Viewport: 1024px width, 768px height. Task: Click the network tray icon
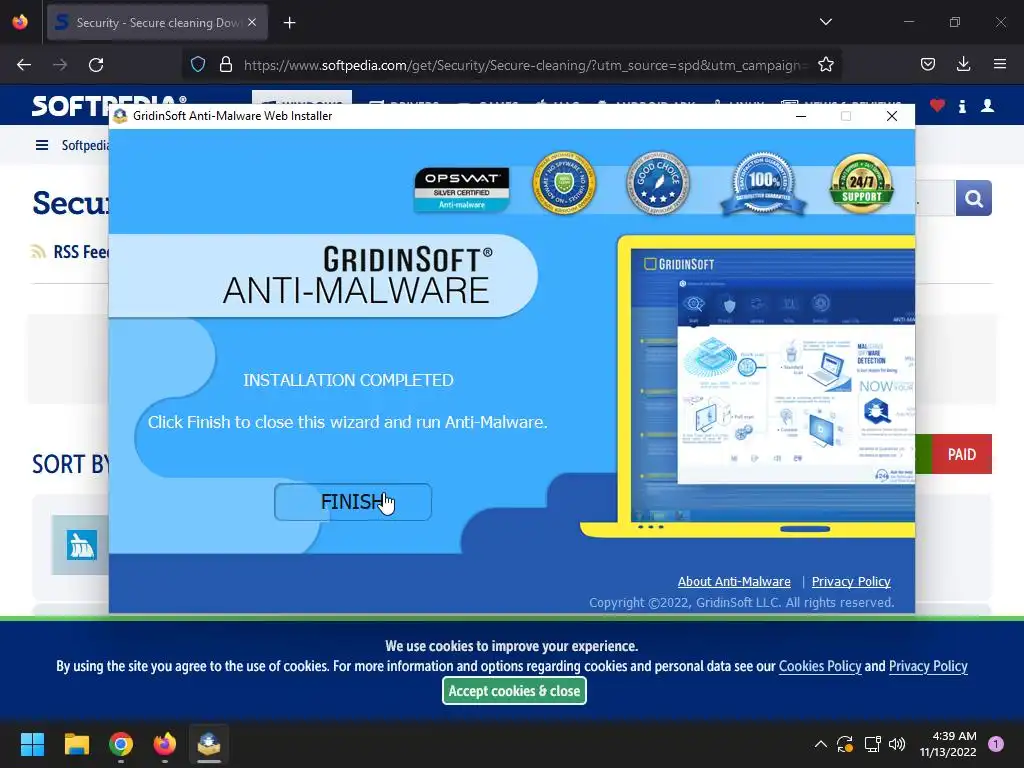(x=872, y=744)
